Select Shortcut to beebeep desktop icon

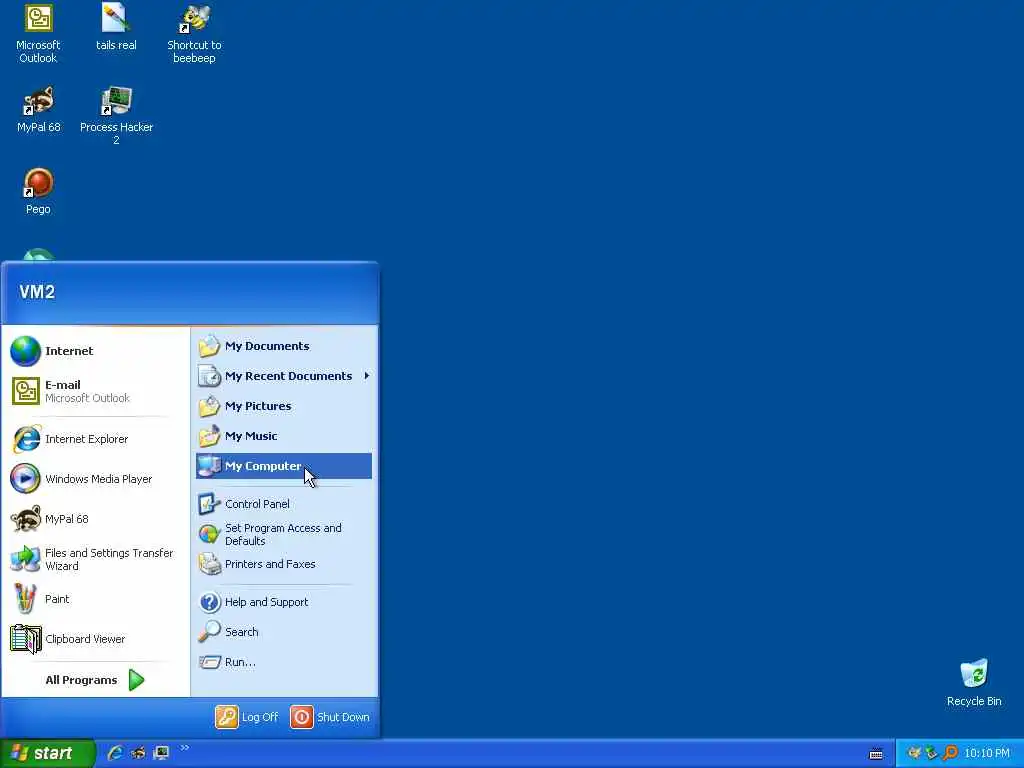pos(194,34)
